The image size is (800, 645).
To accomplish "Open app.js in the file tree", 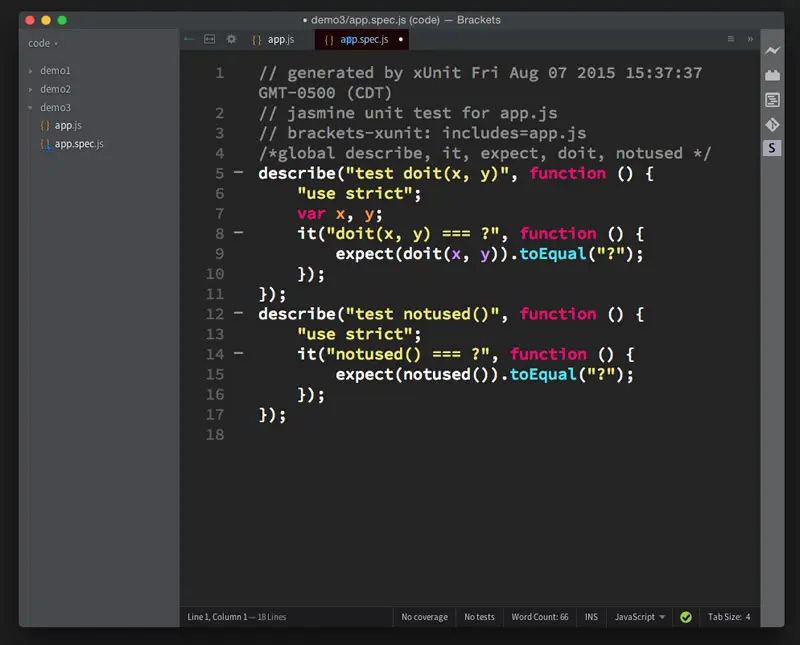I will point(68,125).
